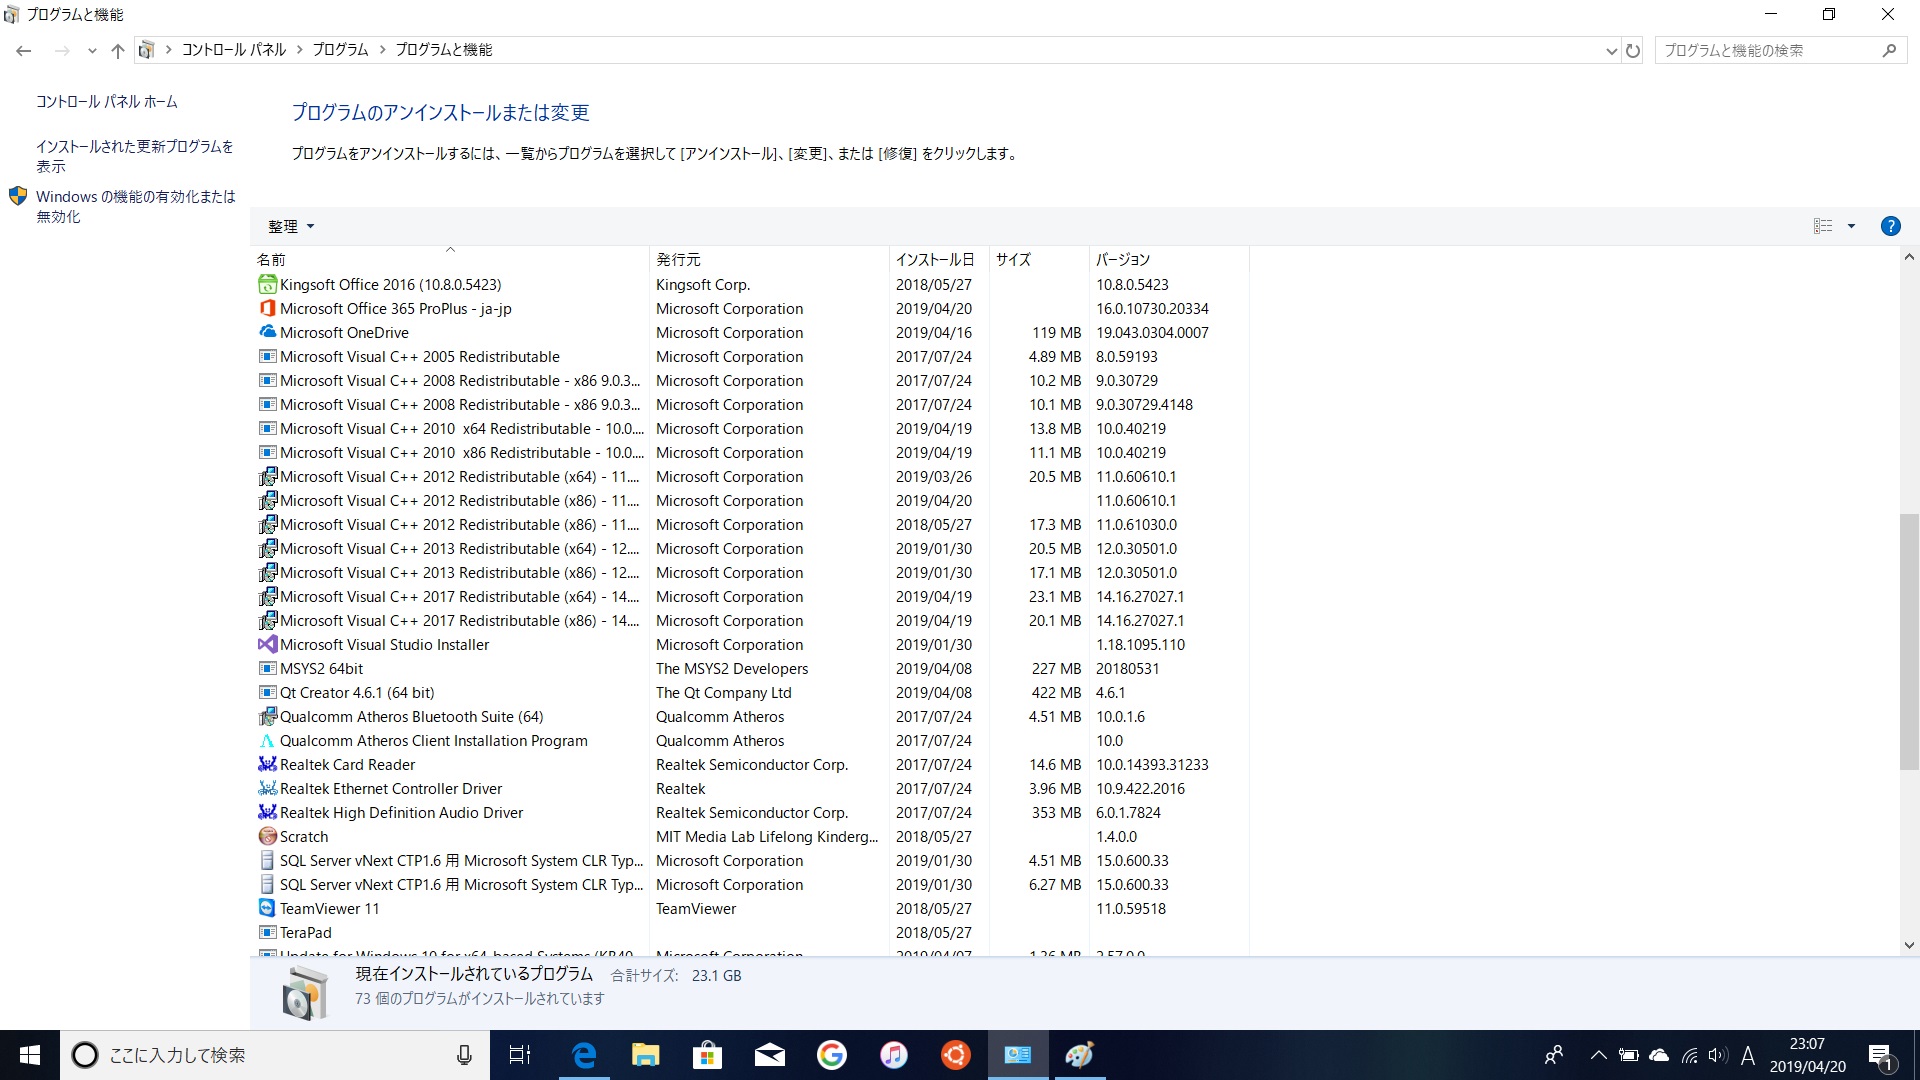Viewport: 1920px width, 1080px height.
Task: Expand the recent locations chevron
Action: (x=92, y=50)
